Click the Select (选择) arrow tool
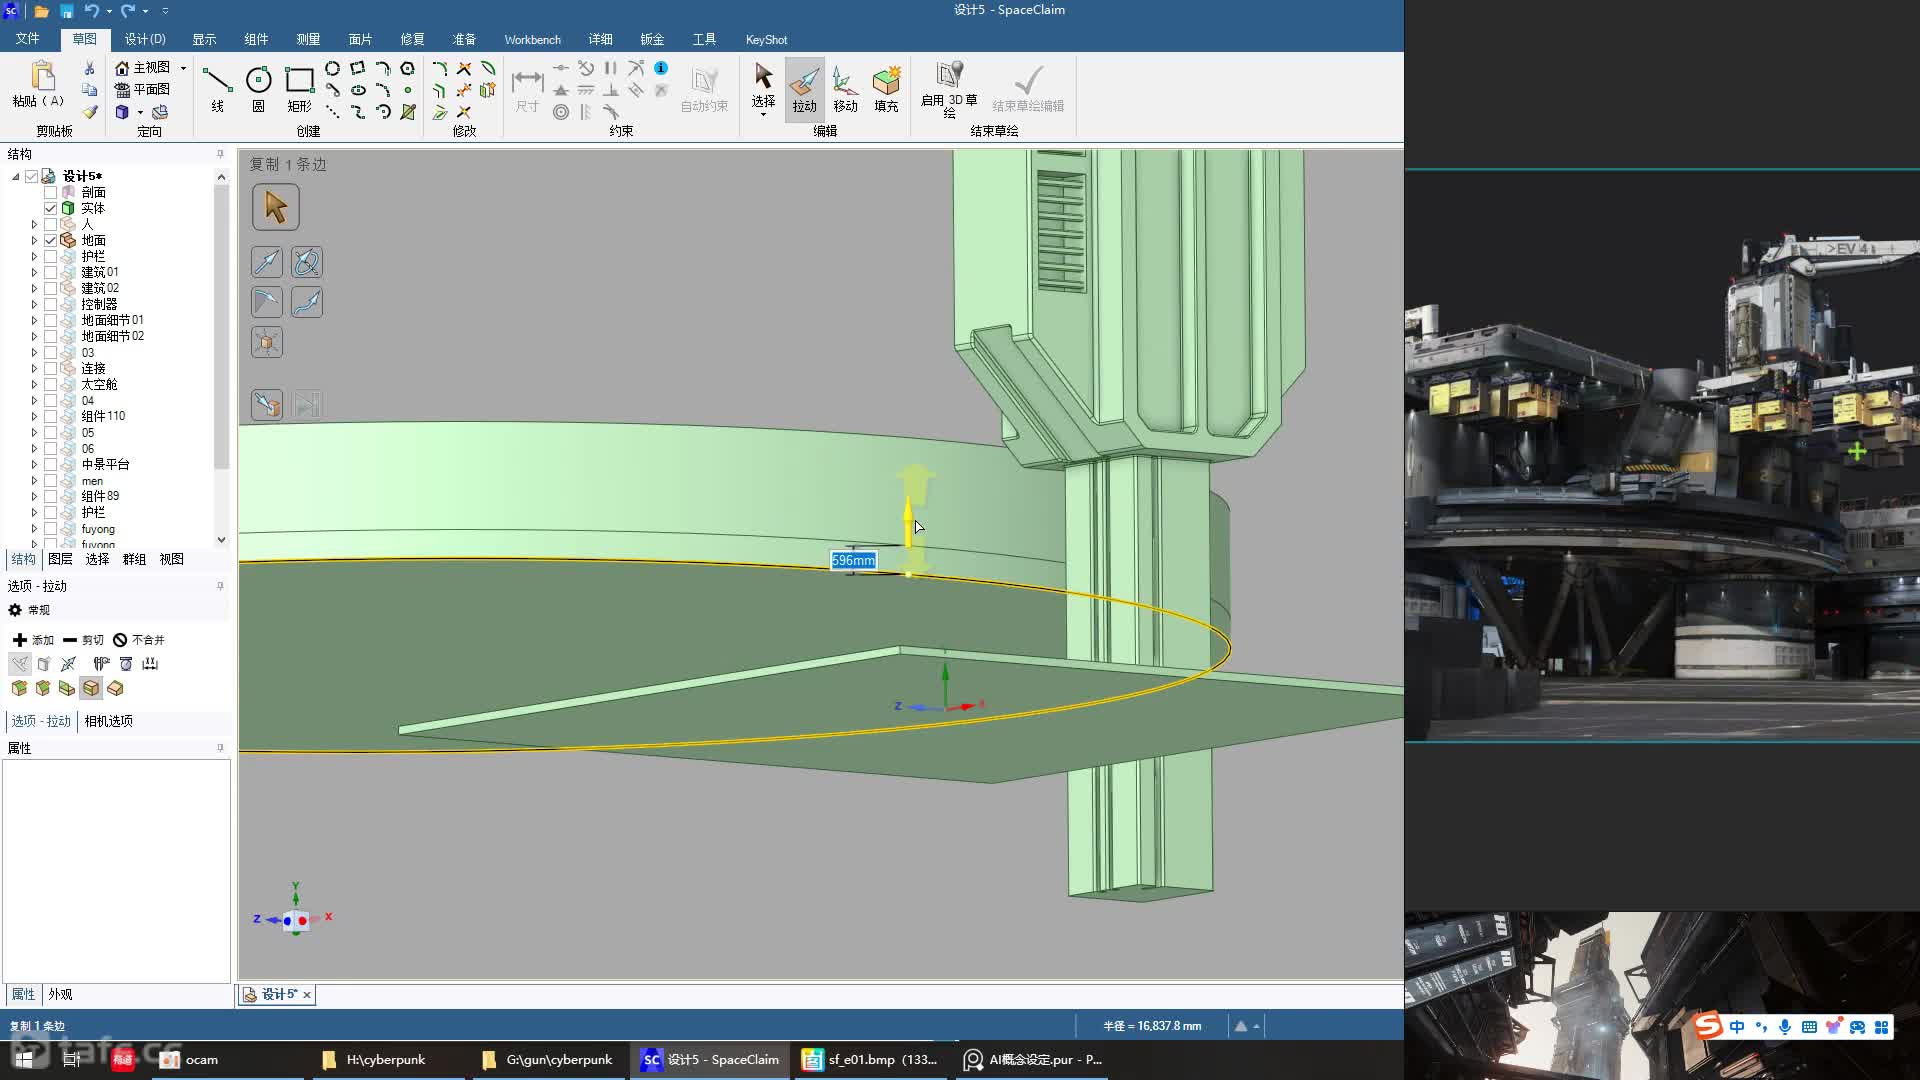 tap(763, 84)
